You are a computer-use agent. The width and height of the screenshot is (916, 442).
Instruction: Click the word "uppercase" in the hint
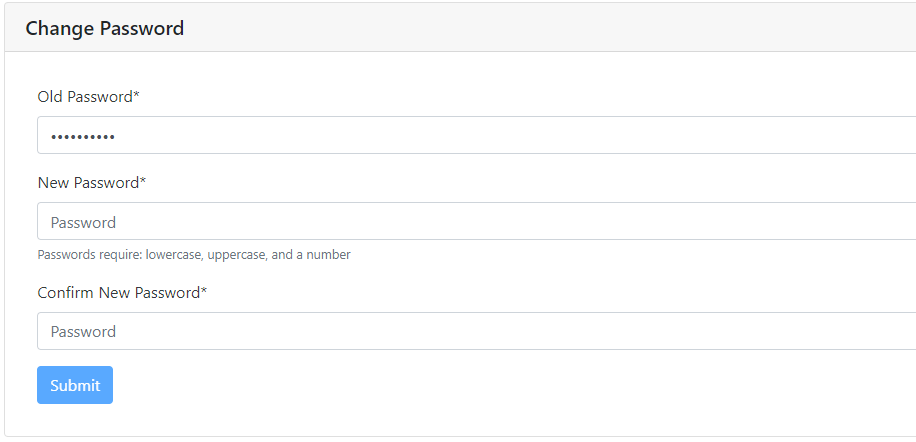tap(237, 255)
